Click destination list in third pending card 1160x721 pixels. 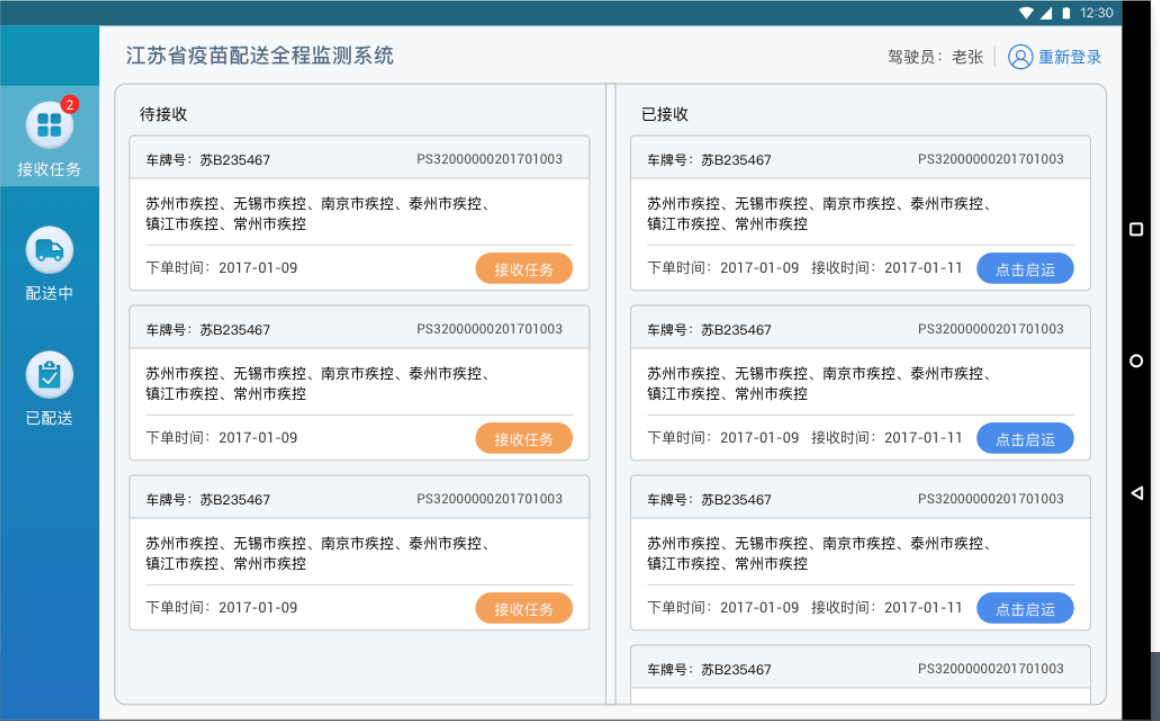[318, 554]
